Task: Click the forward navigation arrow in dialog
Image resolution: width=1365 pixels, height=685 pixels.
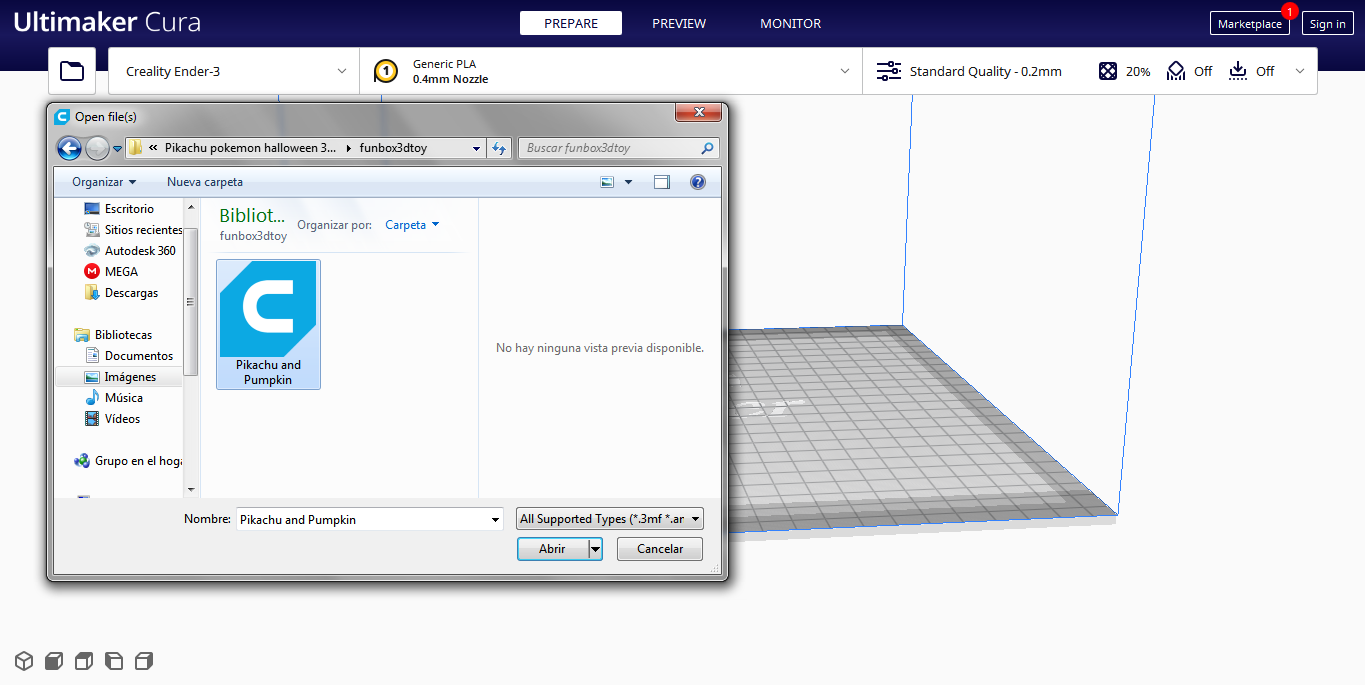Action: click(x=97, y=148)
